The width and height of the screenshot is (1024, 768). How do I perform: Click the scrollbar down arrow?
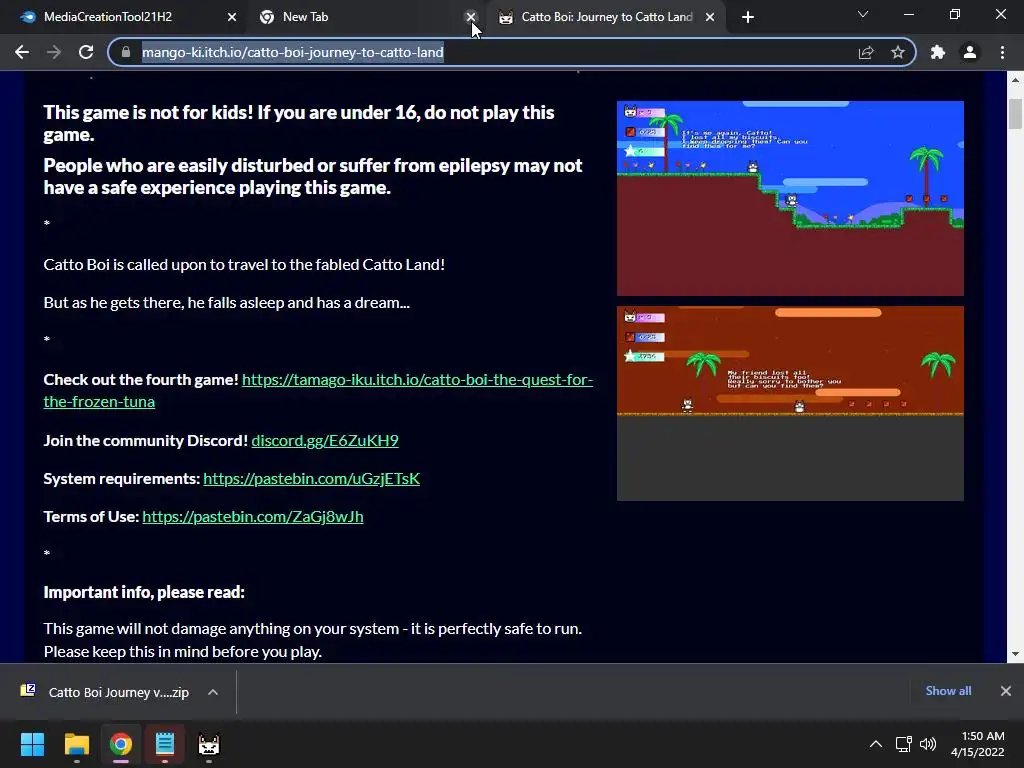pos(1015,654)
